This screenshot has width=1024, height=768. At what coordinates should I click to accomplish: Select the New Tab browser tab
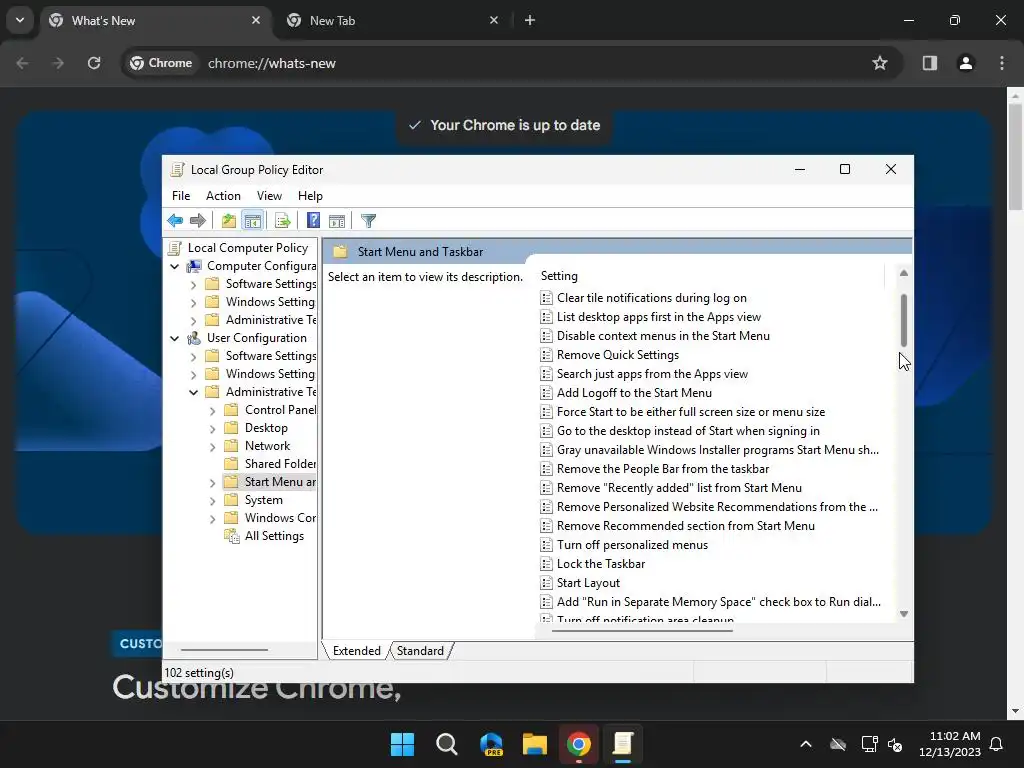tap(393, 20)
